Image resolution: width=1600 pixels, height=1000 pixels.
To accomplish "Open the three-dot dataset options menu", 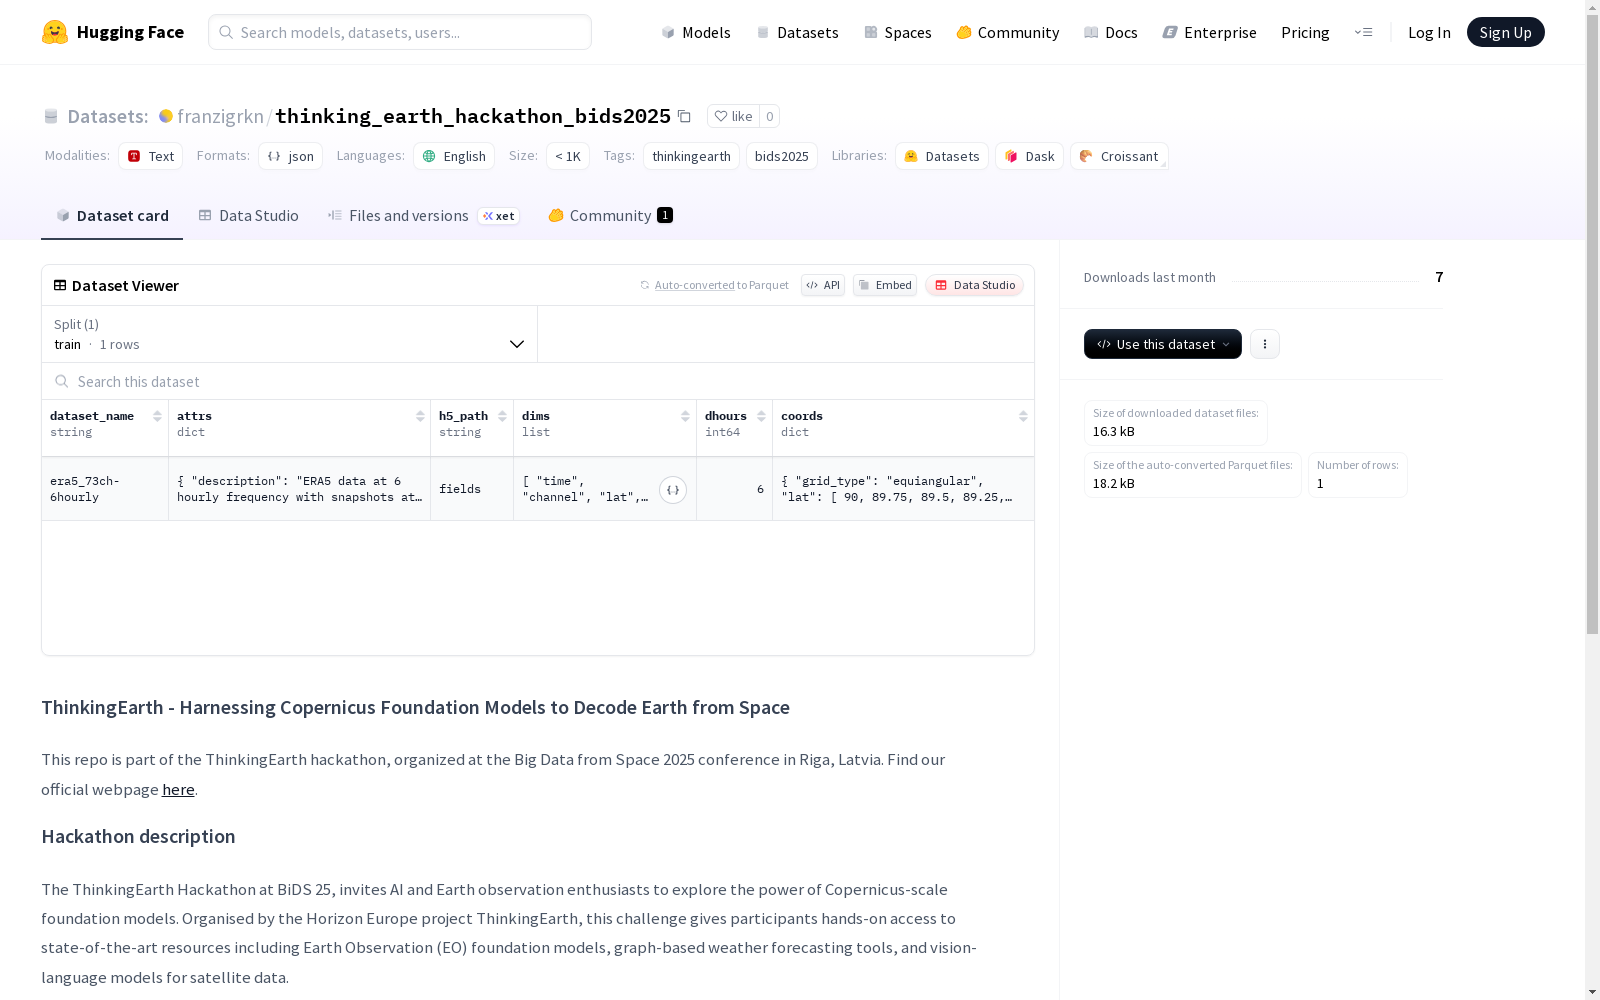I will [x=1265, y=344].
